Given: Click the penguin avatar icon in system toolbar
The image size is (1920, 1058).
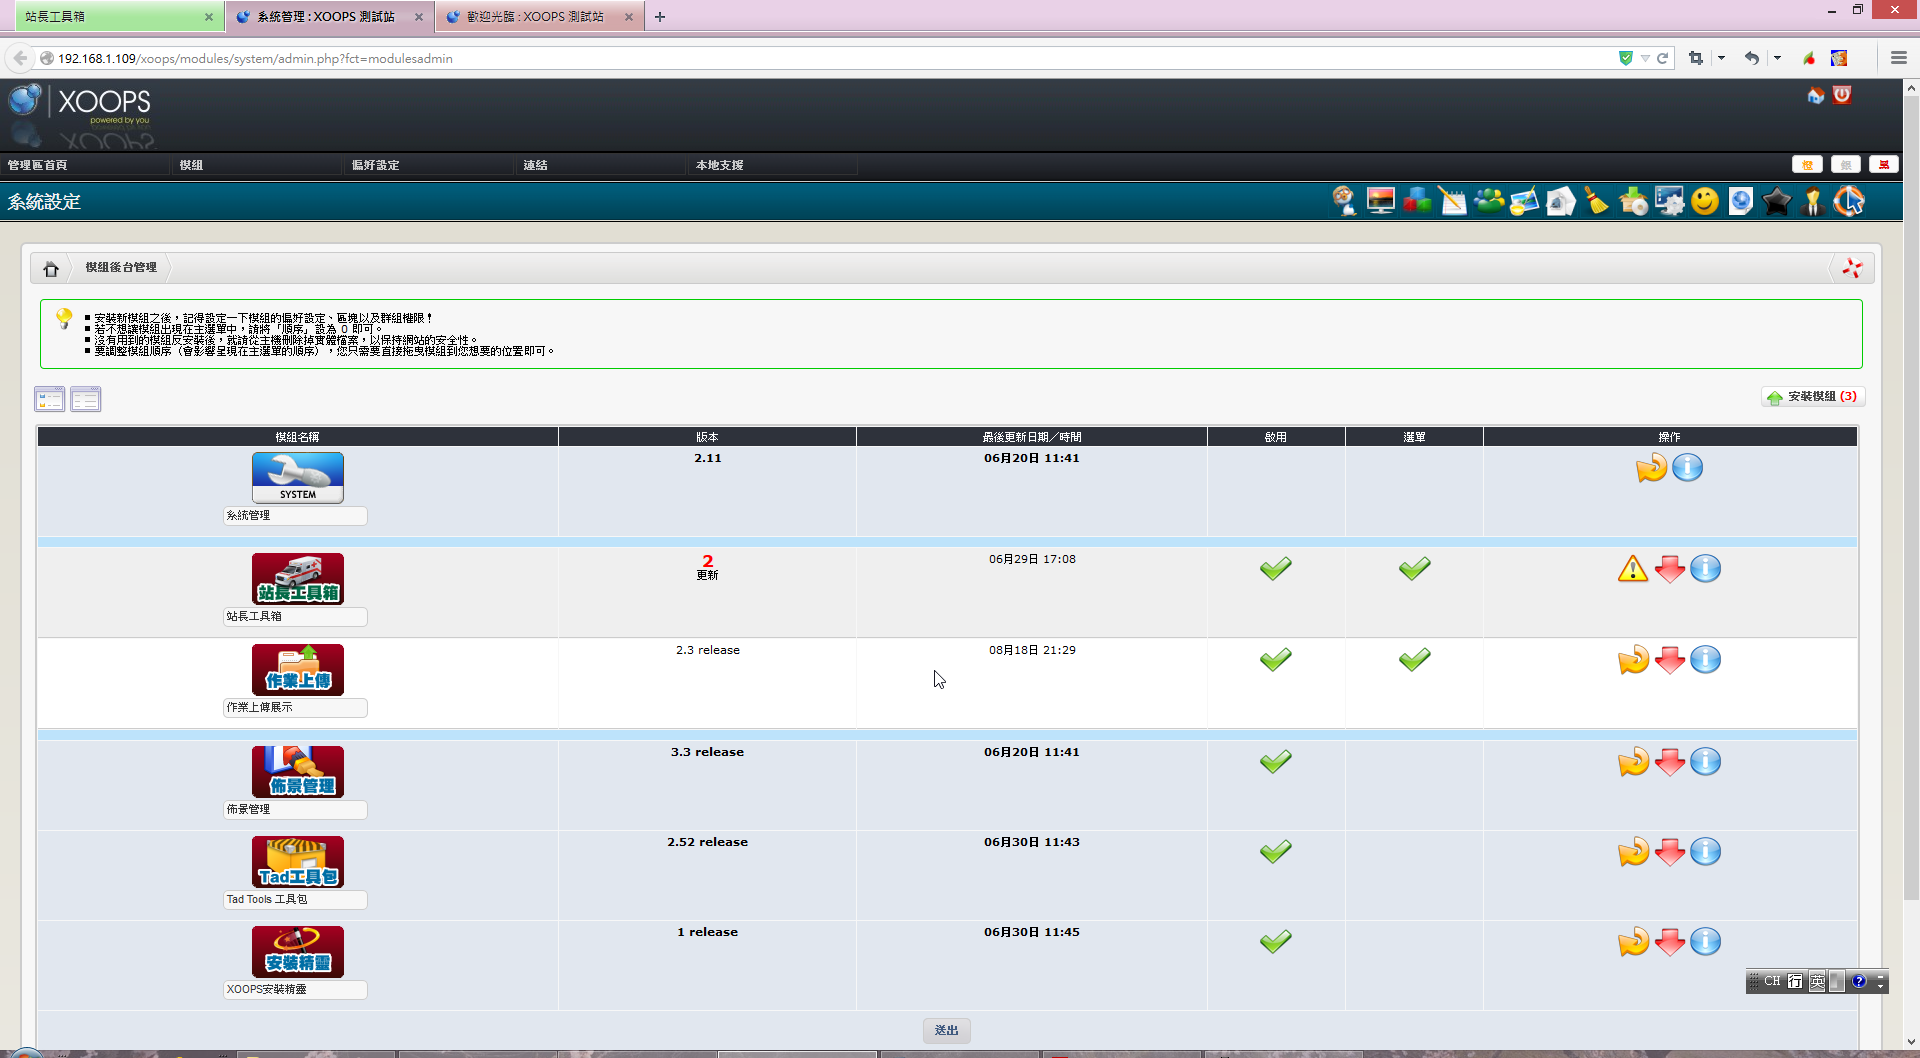Looking at the screenshot, I should (x=1345, y=202).
